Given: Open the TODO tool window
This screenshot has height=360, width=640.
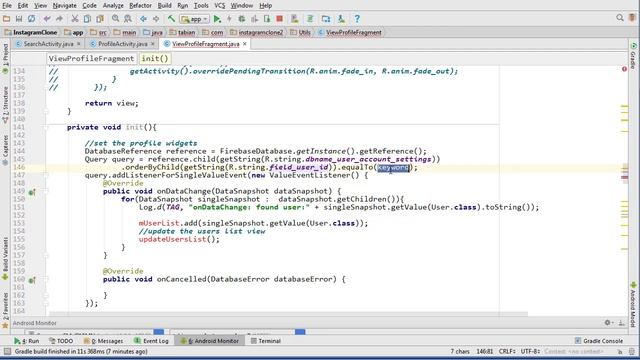Looking at the screenshot, I should coord(61,341).
